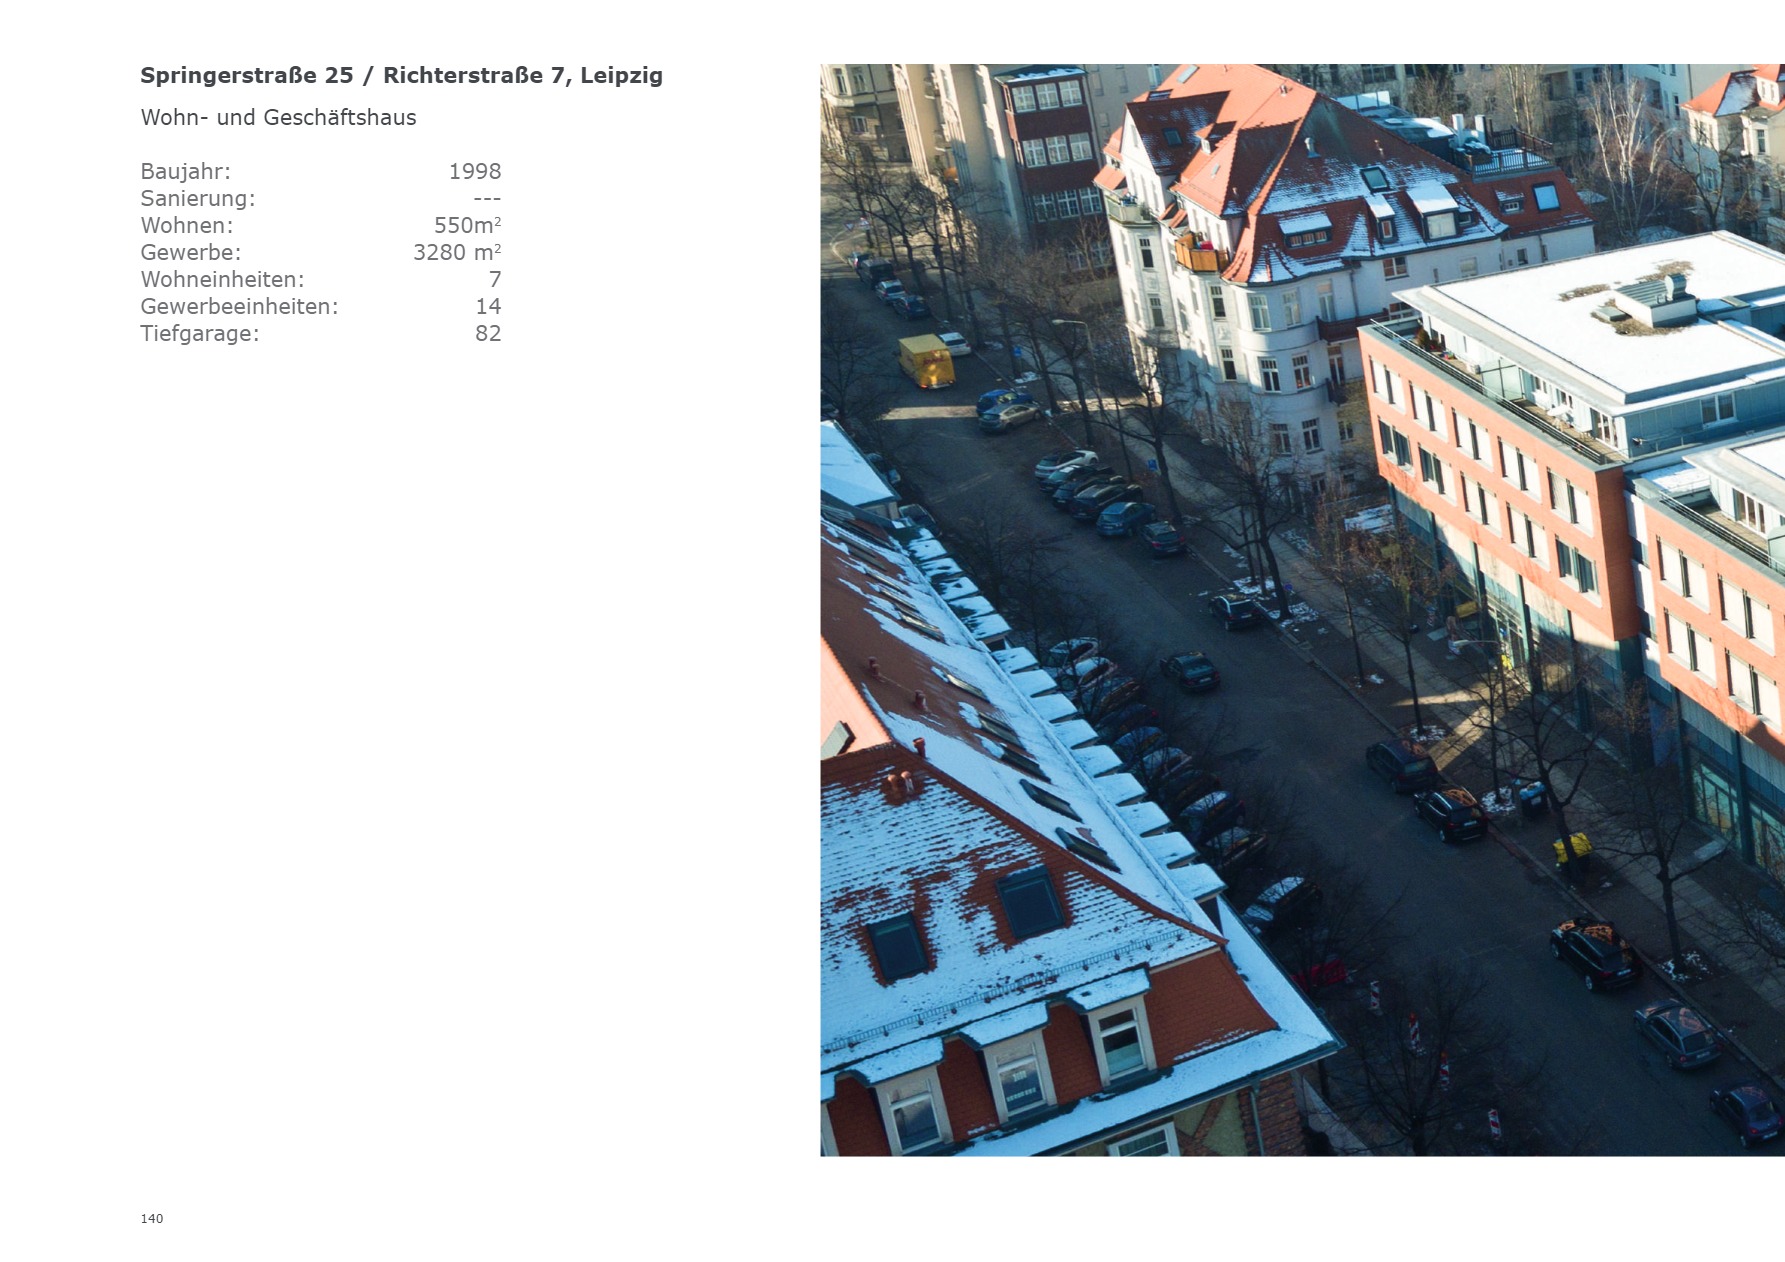Click the 3280 m² commercial area value
Viewport: 1785px width, 1262px height.
(456, 253)
